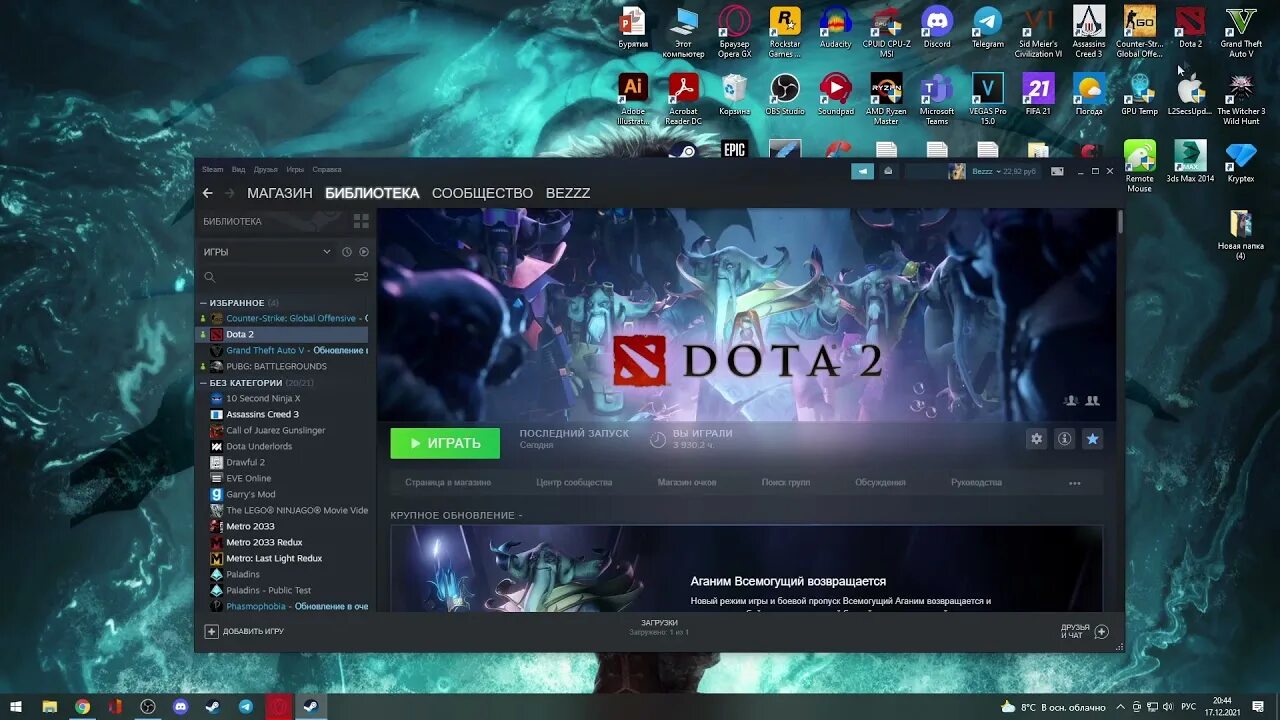Click ДОБАВИТЬ ИГРУ at bottom left
This screenshot has height=720, width=1280.
point(244,631)
